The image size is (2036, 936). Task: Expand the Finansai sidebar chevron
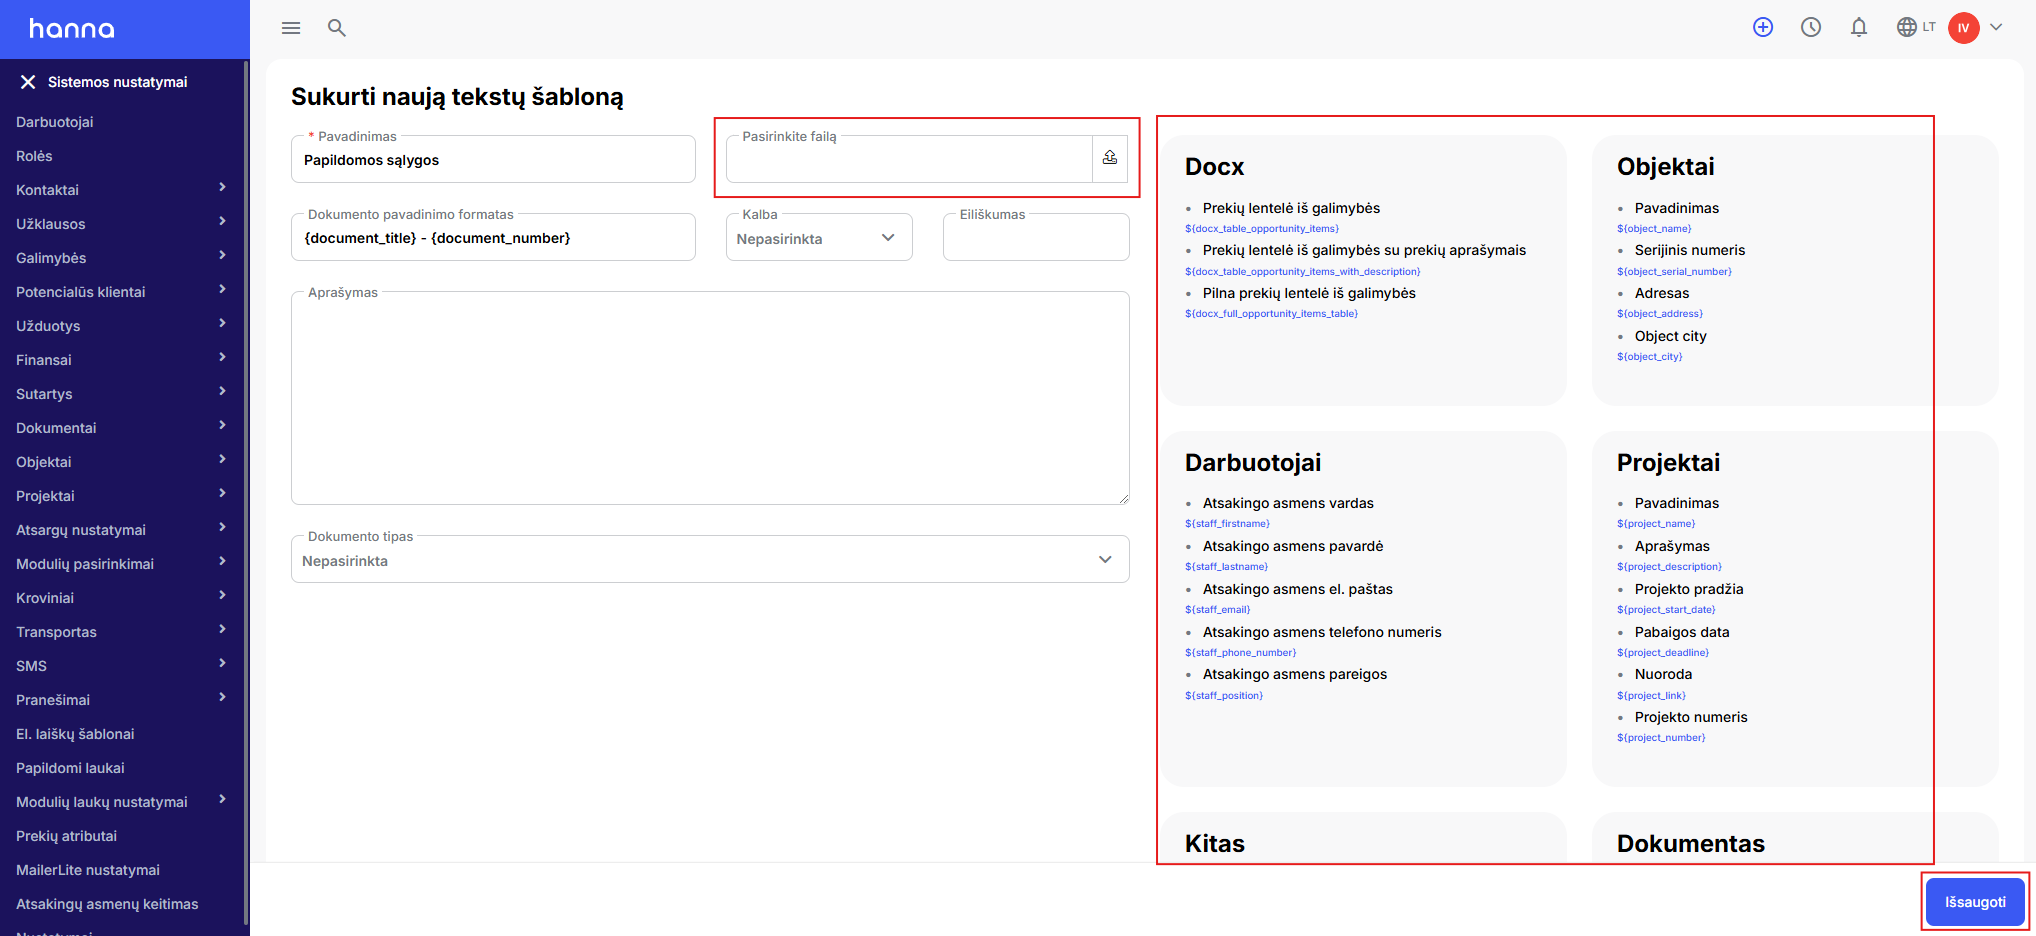point(222,357)
